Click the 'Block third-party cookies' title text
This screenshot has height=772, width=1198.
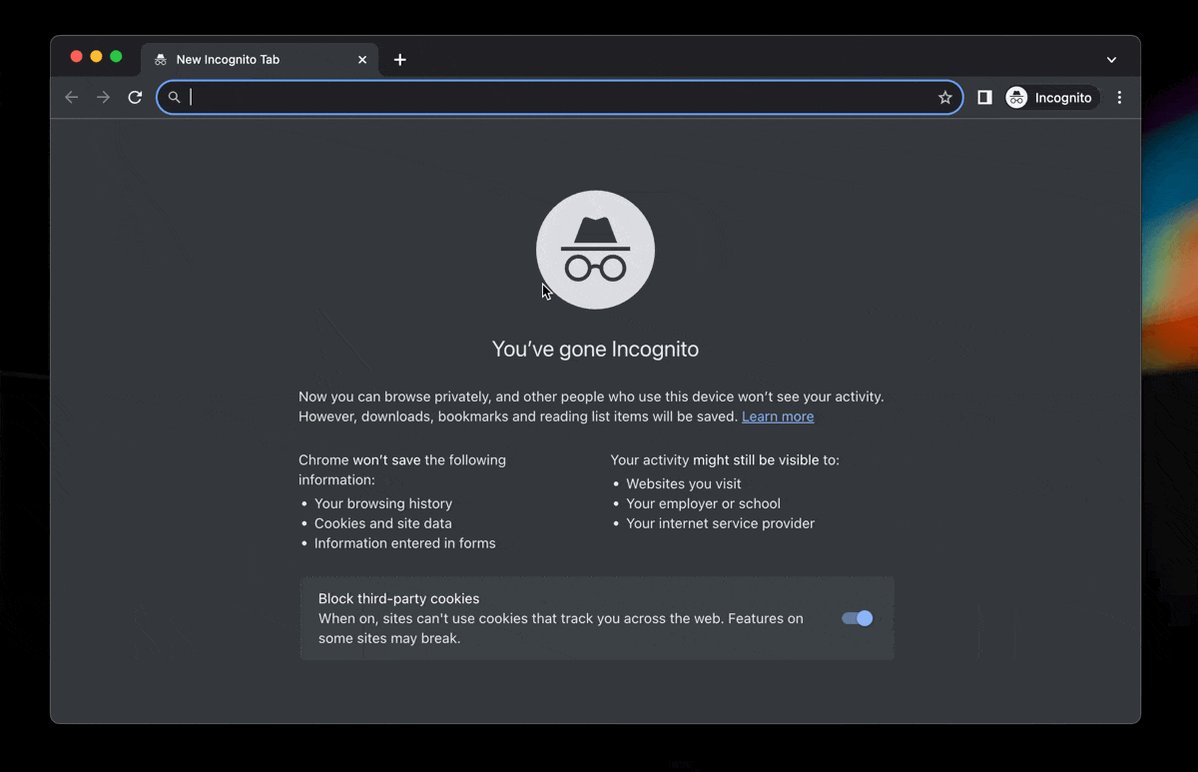pyautogui.click(x=399, y=598)
